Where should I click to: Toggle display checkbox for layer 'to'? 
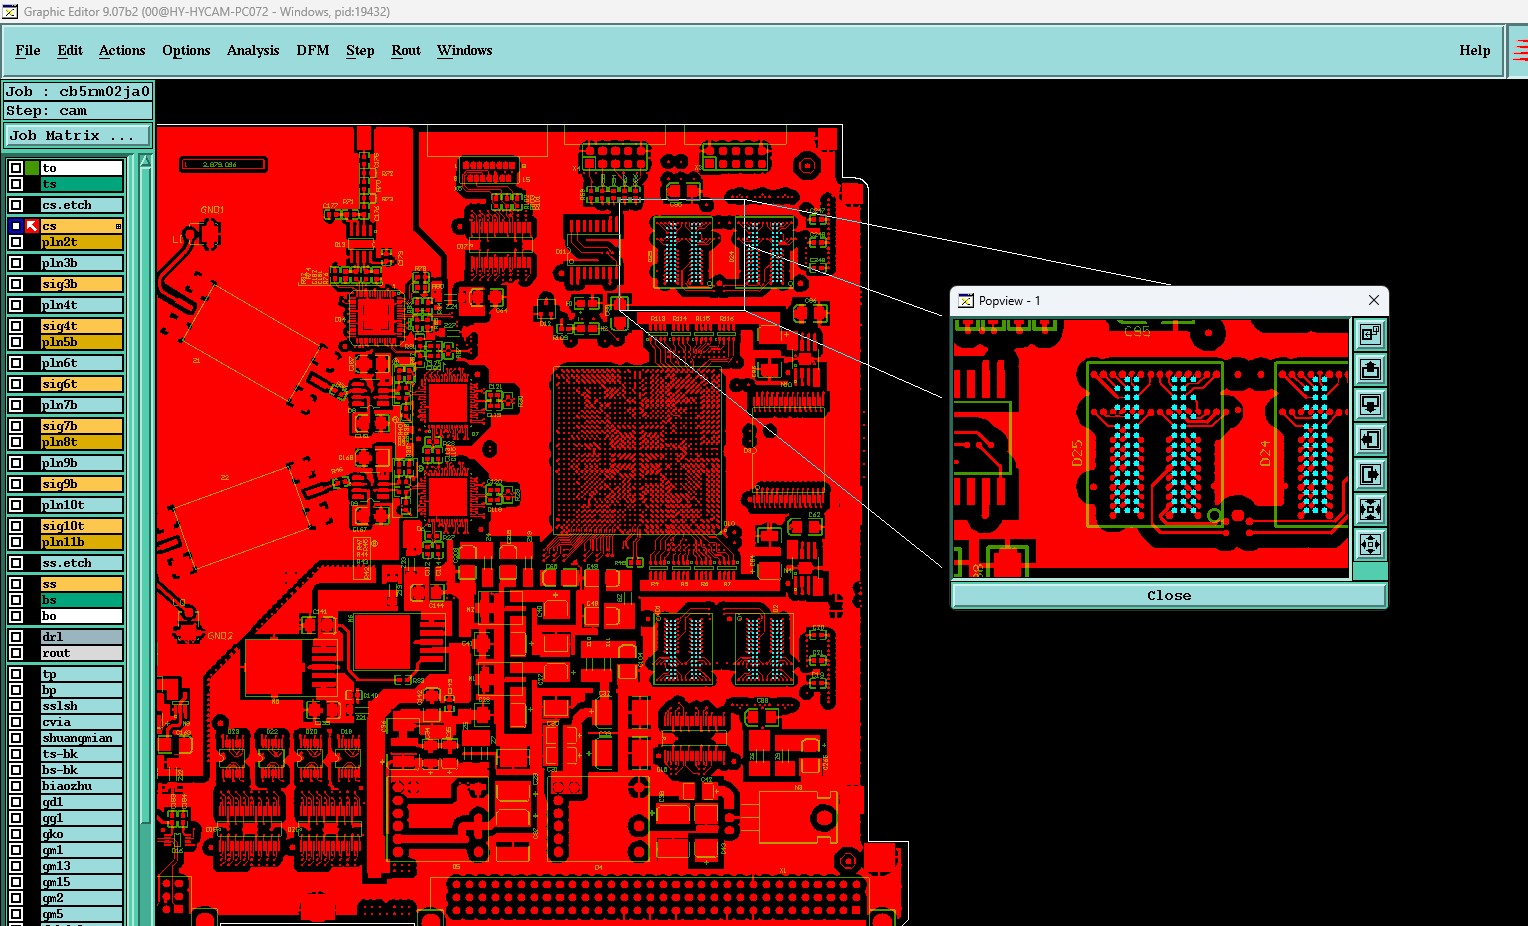(x=16, y=168)
